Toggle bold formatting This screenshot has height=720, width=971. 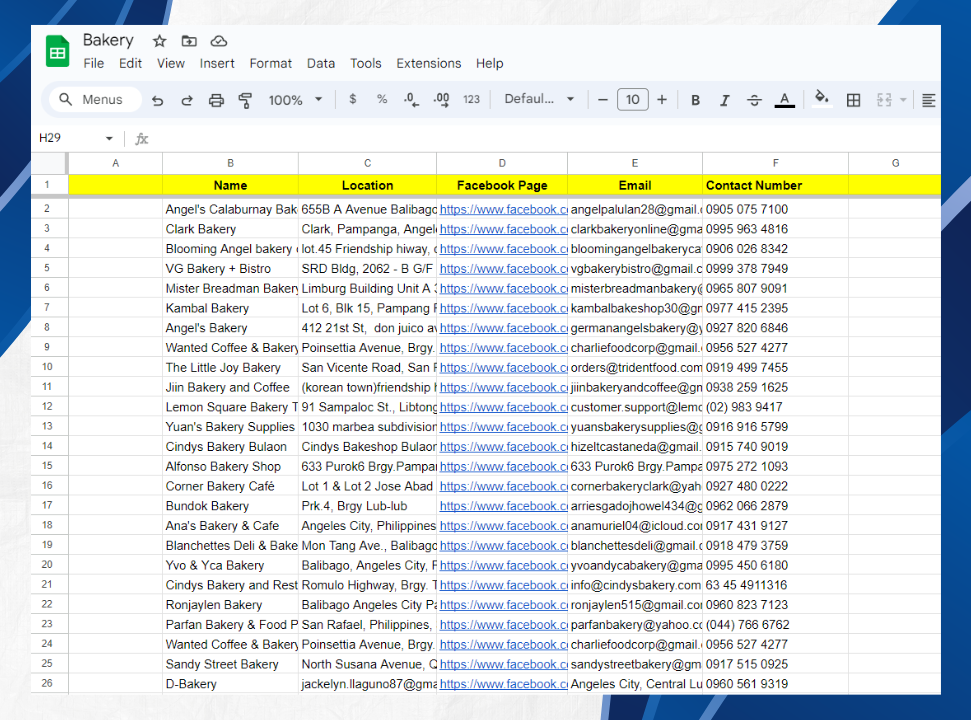(697, 100)
